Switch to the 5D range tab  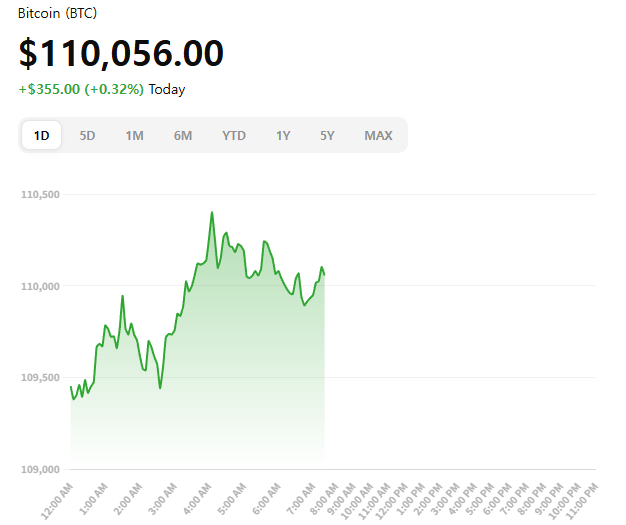click(87, 136)
